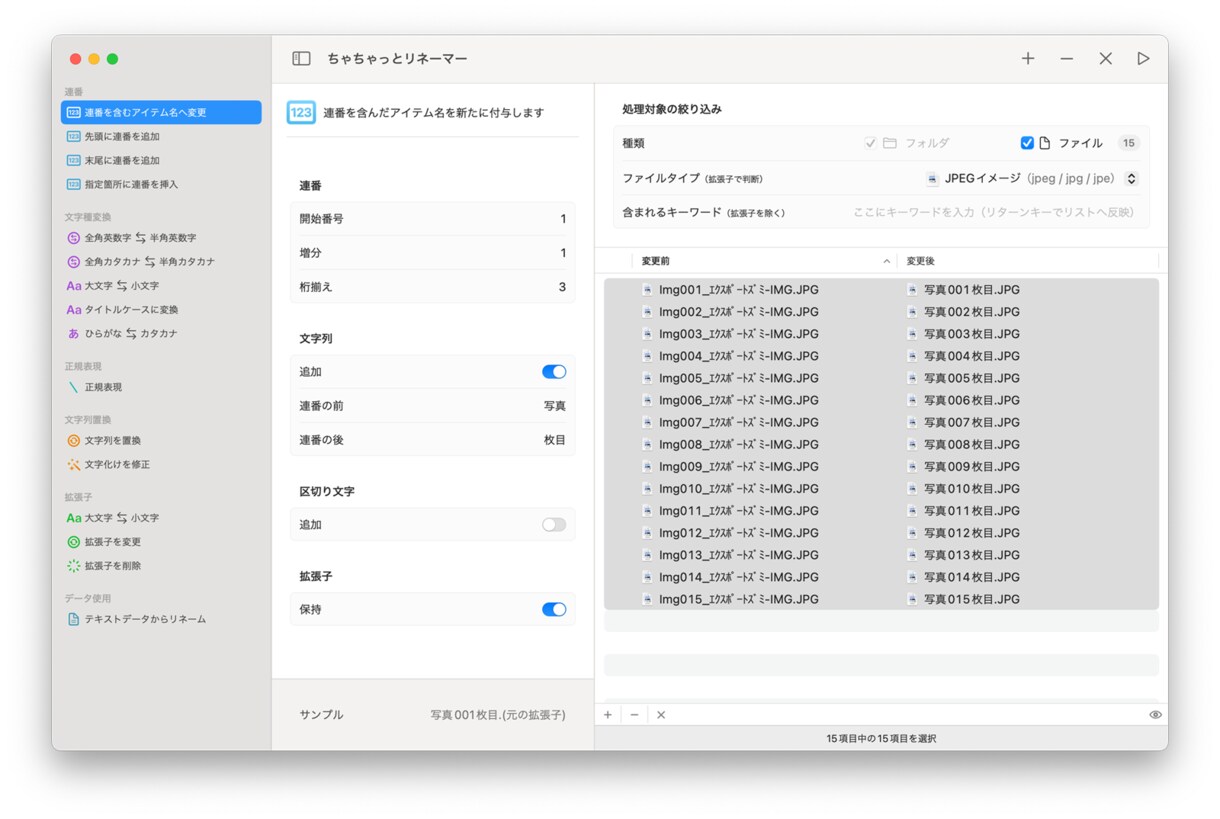Edit the 連番の後 text 枚目
Image resolution: width=1220 pixels, height=819 pixels.
click(x=555, y=440)
